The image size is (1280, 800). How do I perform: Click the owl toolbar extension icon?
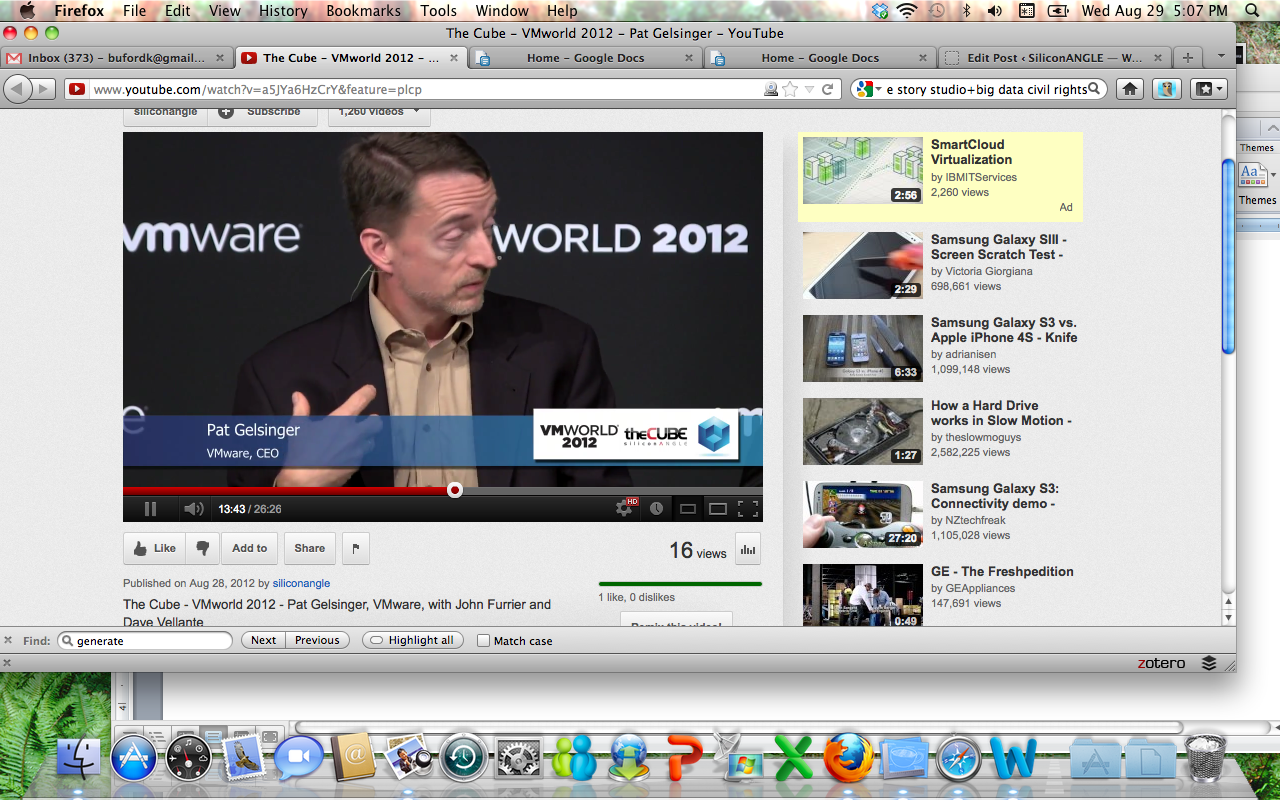(1167, 89)
